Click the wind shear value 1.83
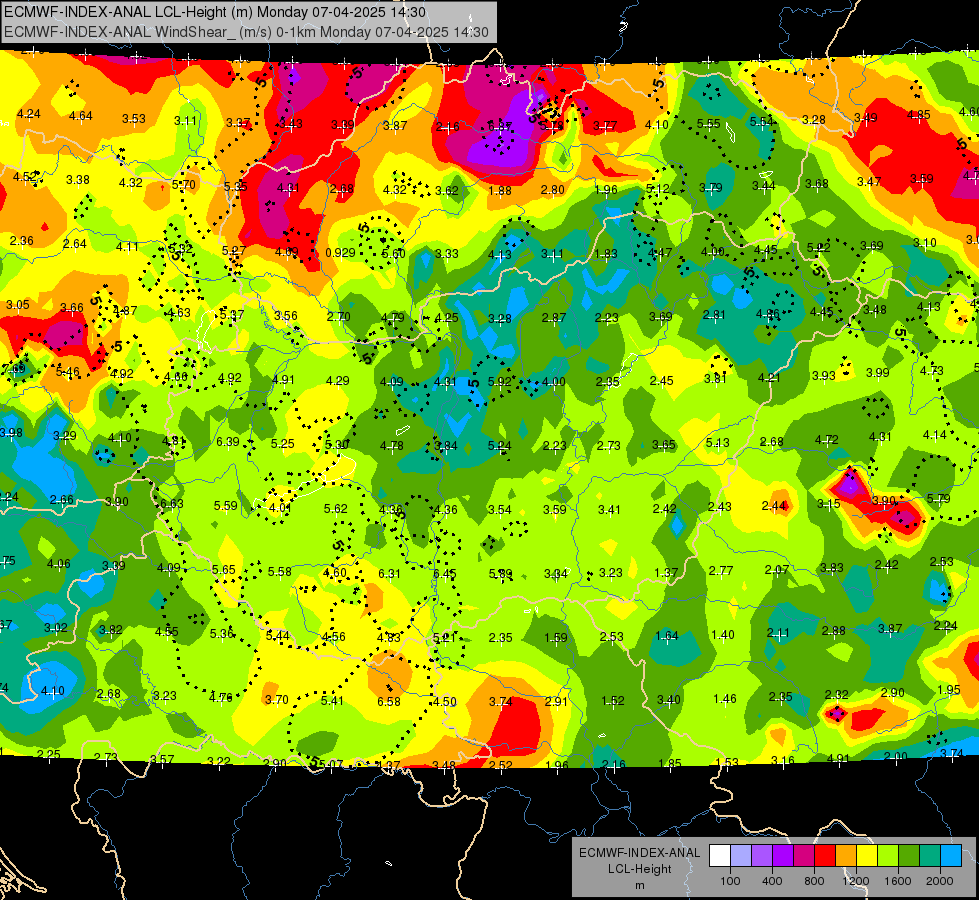This screenshot has width=979, height=900. 606,254
